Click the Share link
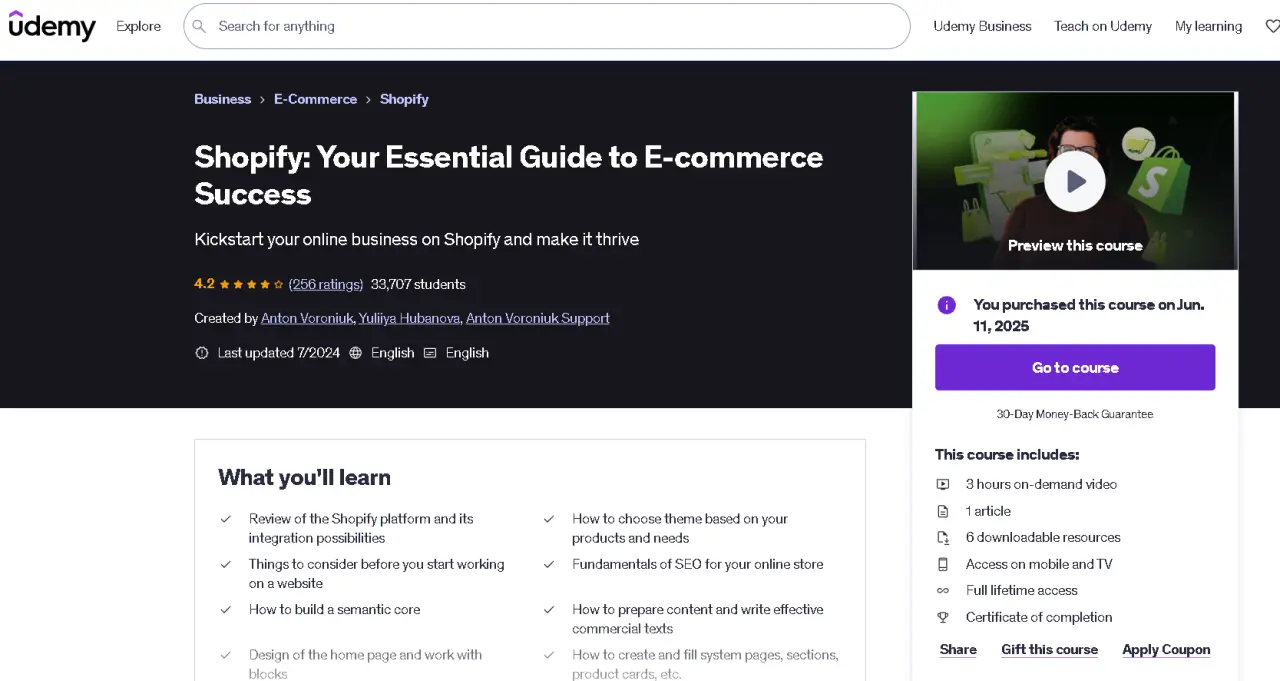 (x=958, y=649)
